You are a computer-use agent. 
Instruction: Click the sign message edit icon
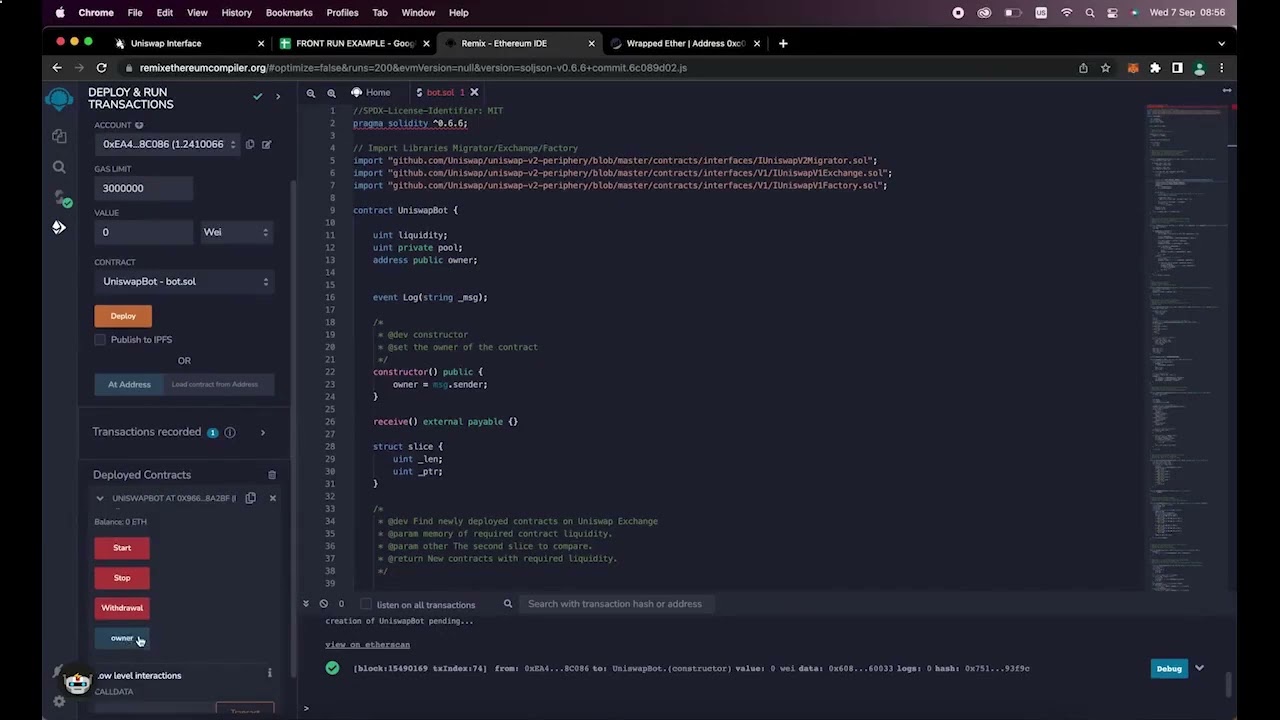click(266, 144)
